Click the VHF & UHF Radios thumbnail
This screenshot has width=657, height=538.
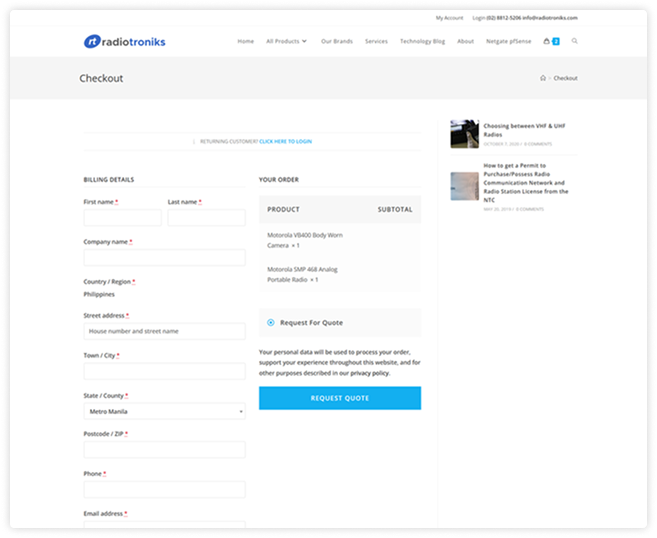click(464, 134)
